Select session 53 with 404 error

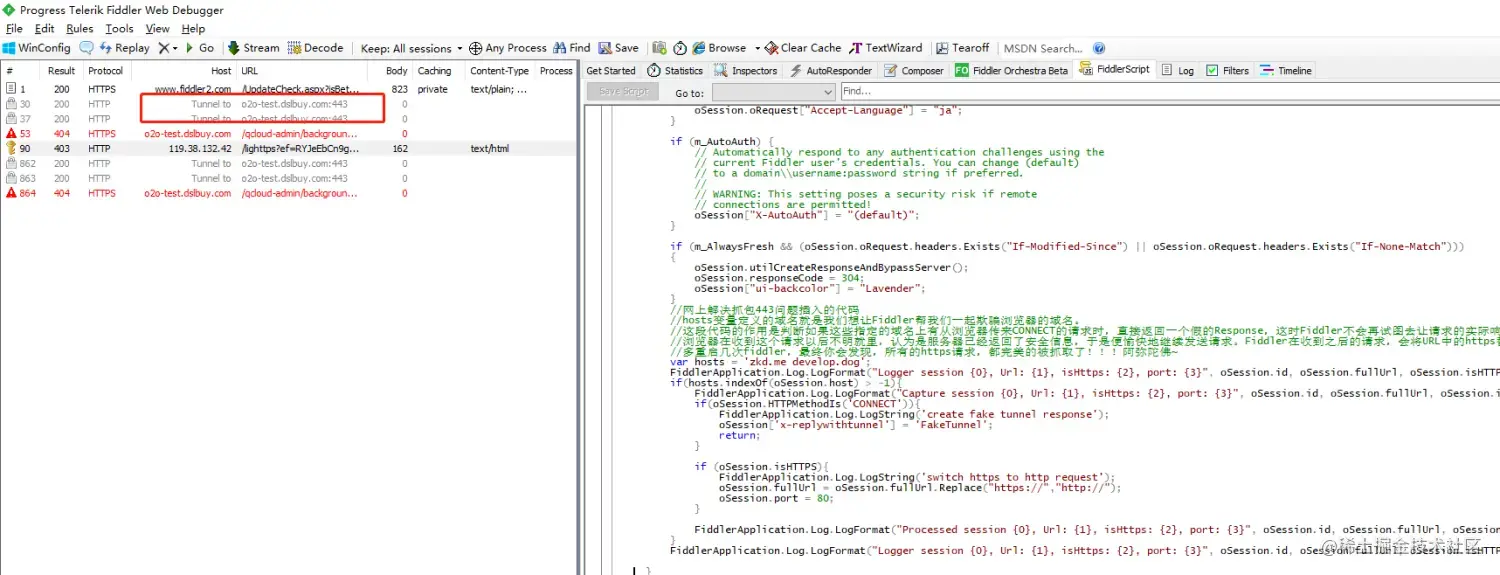pyautogui.click(x=288, y=133)
